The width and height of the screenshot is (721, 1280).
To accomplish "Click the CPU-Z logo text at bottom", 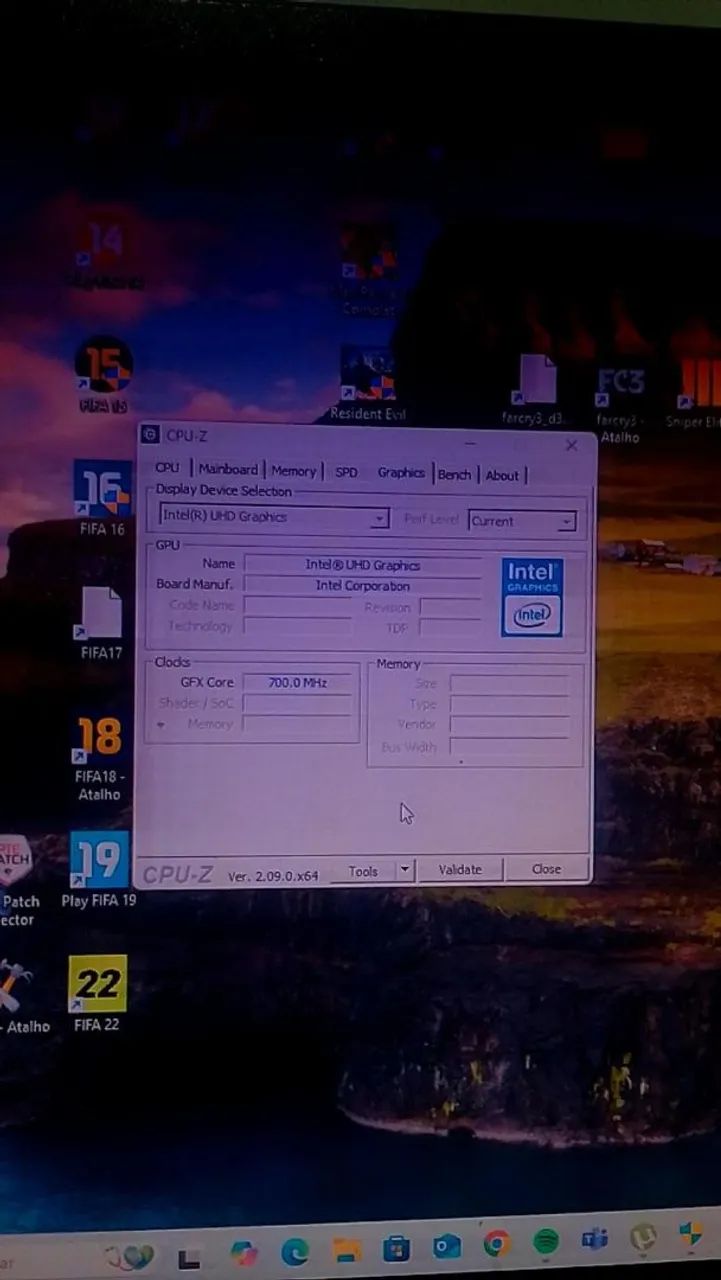I will (x=178, y=875).
